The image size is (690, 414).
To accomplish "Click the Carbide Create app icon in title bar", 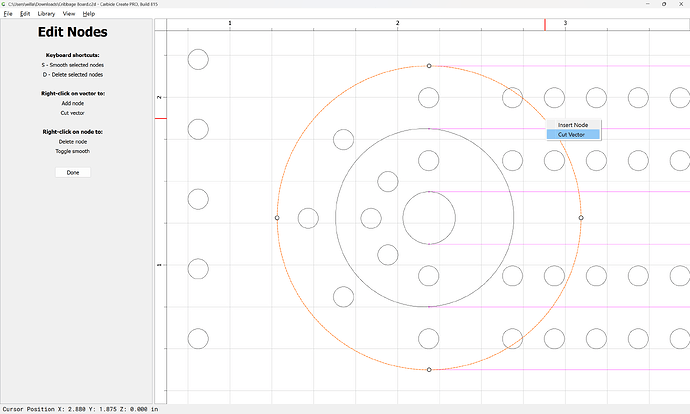I will pyautogui.click(x=4, y=4).
